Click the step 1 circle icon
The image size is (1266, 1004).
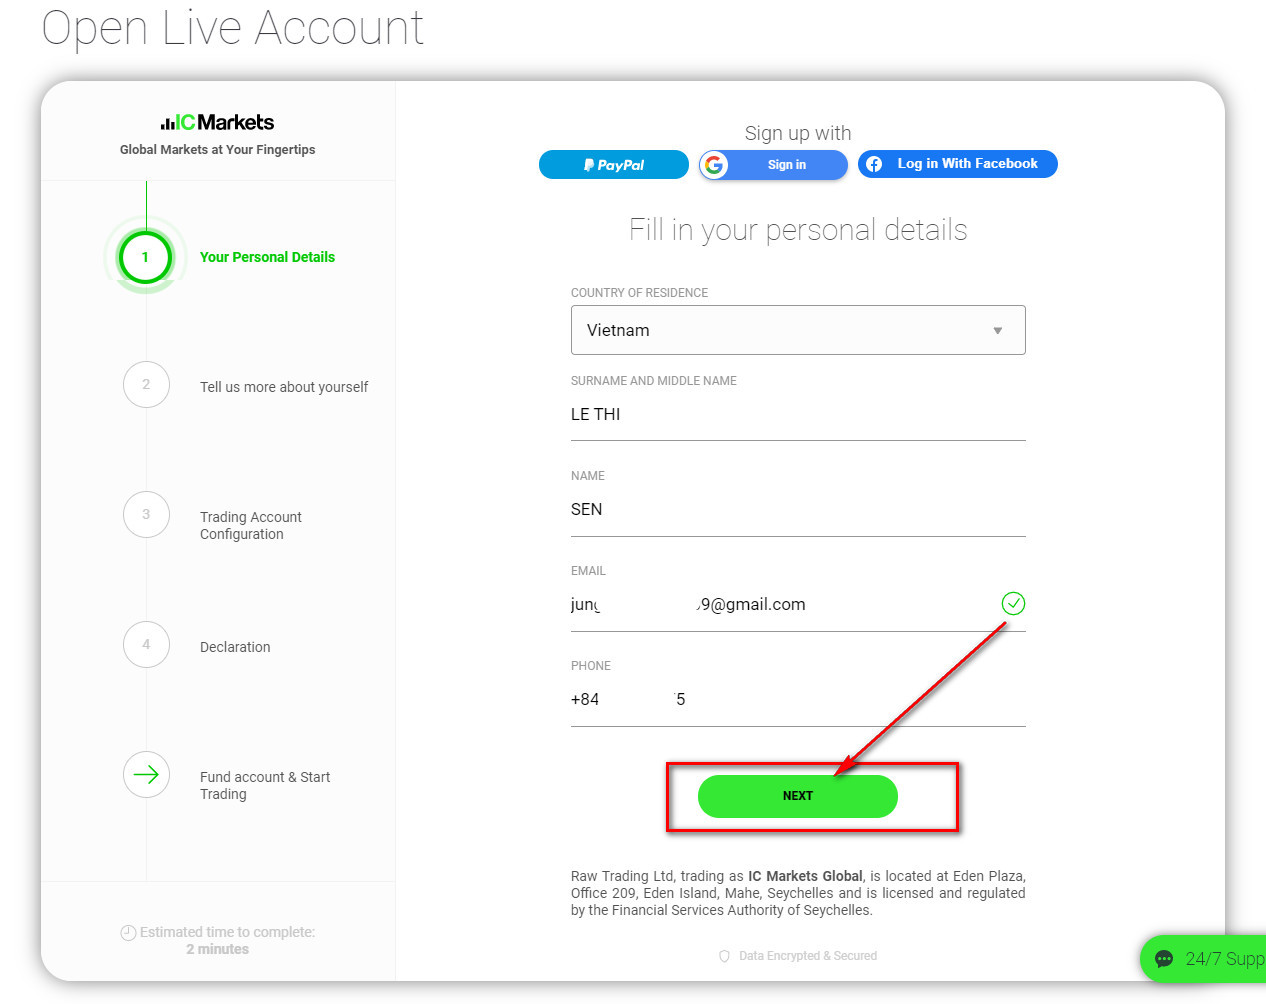pos(146,257)
